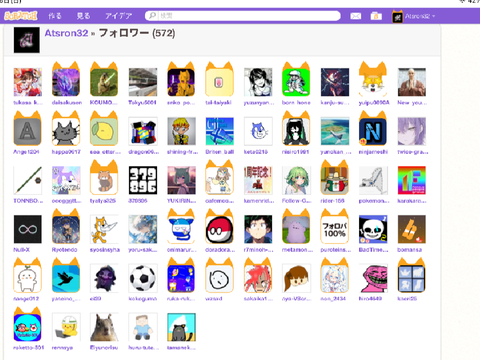Screen dimensions: 480x360
Task: Open the アイデア (Ideas) menu item
Action: 119,16
